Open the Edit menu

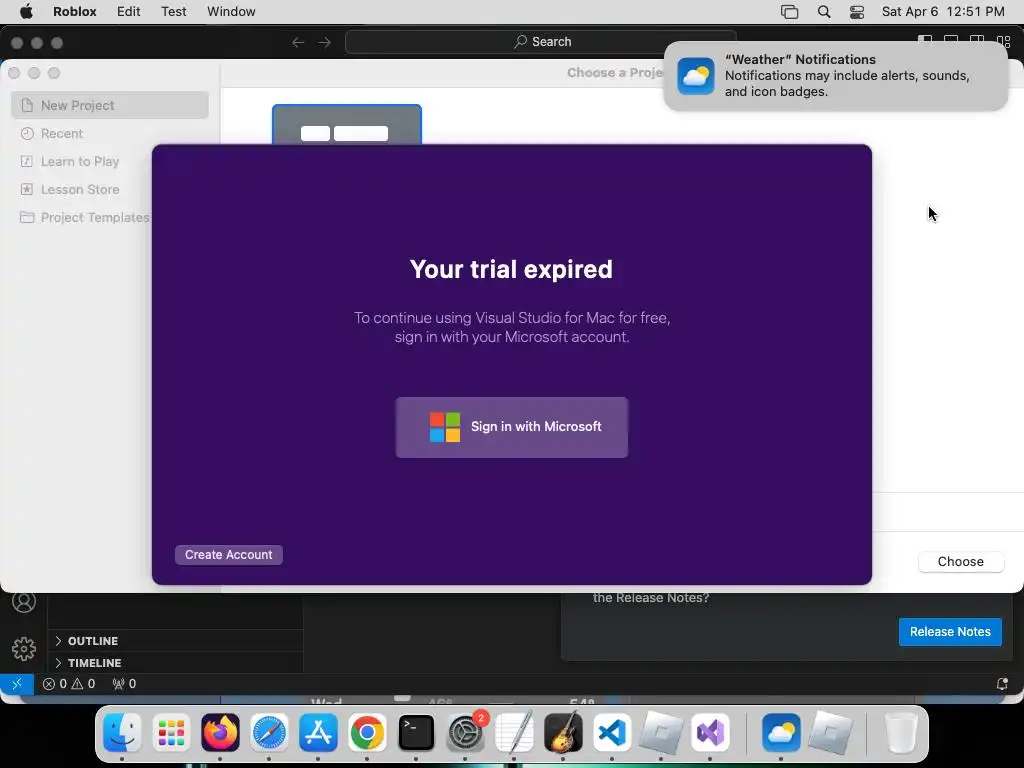pos(129,12)
